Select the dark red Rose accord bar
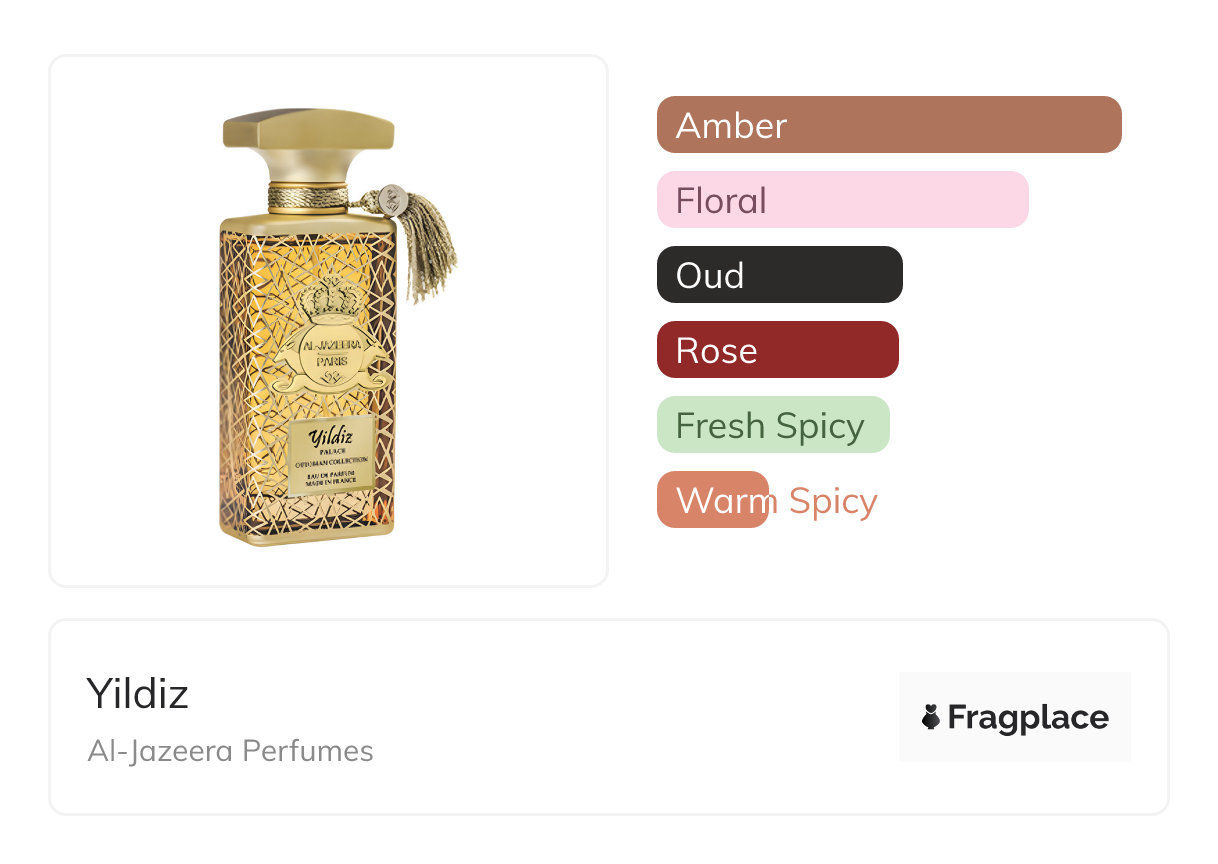Image resolution: width=1218 pixels, height=864 pixels. (x=777, y=350)
